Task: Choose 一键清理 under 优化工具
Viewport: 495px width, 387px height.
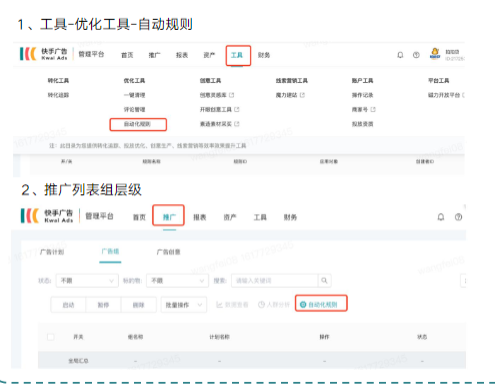Action: coord(134,95)
